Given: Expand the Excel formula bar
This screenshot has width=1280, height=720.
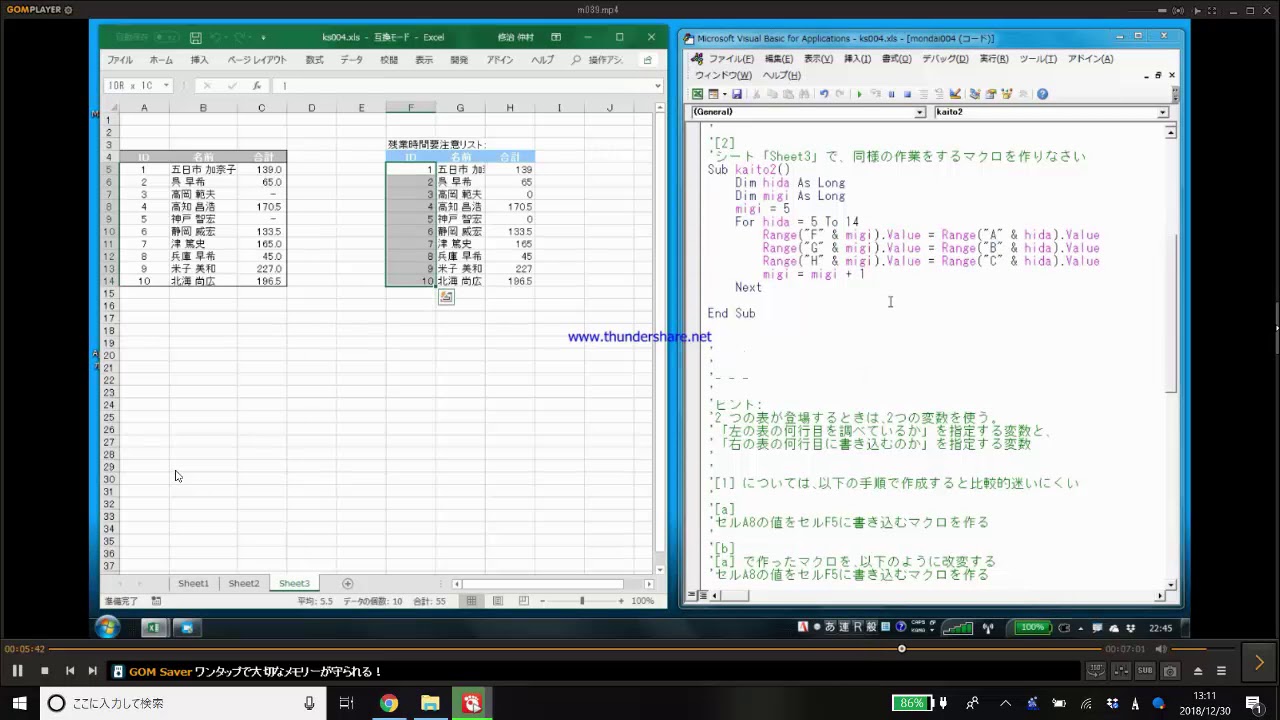Looking at the screenshot, I should pyautogui.click(x=657, y=86).
